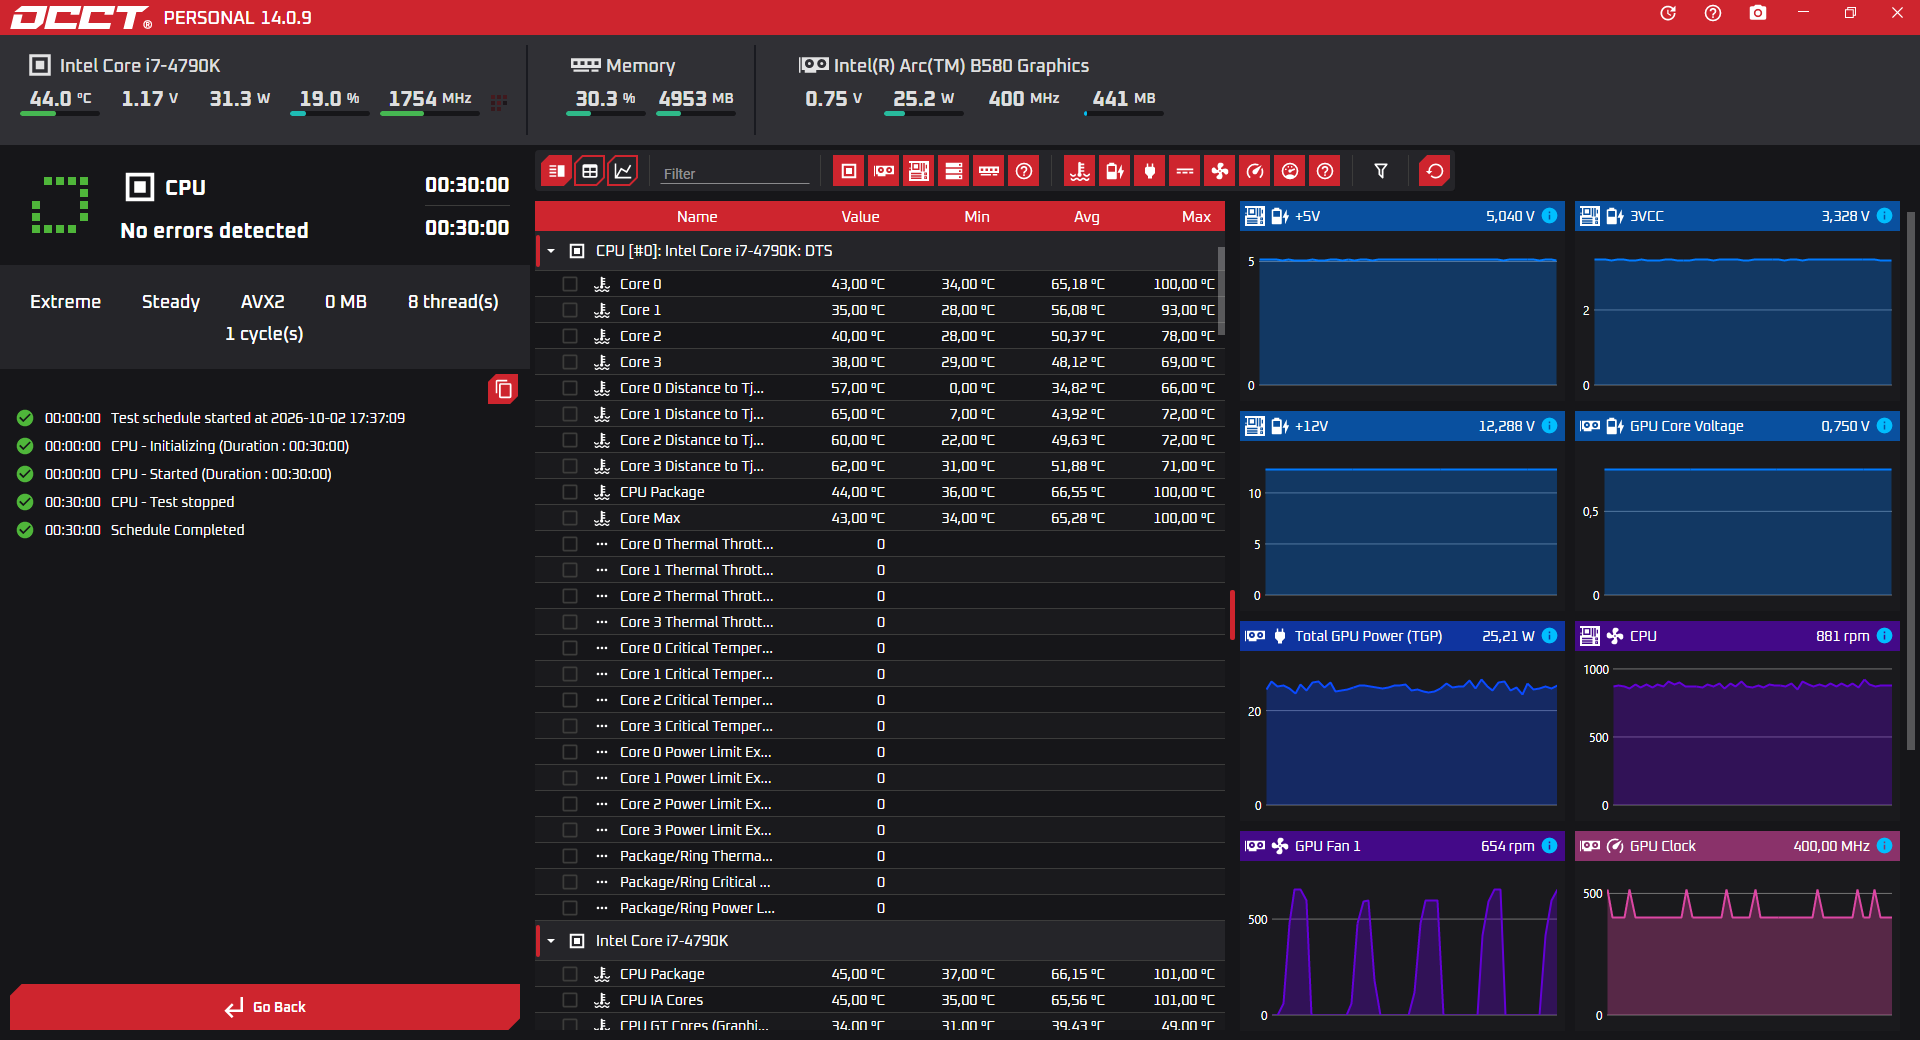Switch to the table view layout icon
Image resolution: width=1920 pixels, height=1040 pixels.
590,171
